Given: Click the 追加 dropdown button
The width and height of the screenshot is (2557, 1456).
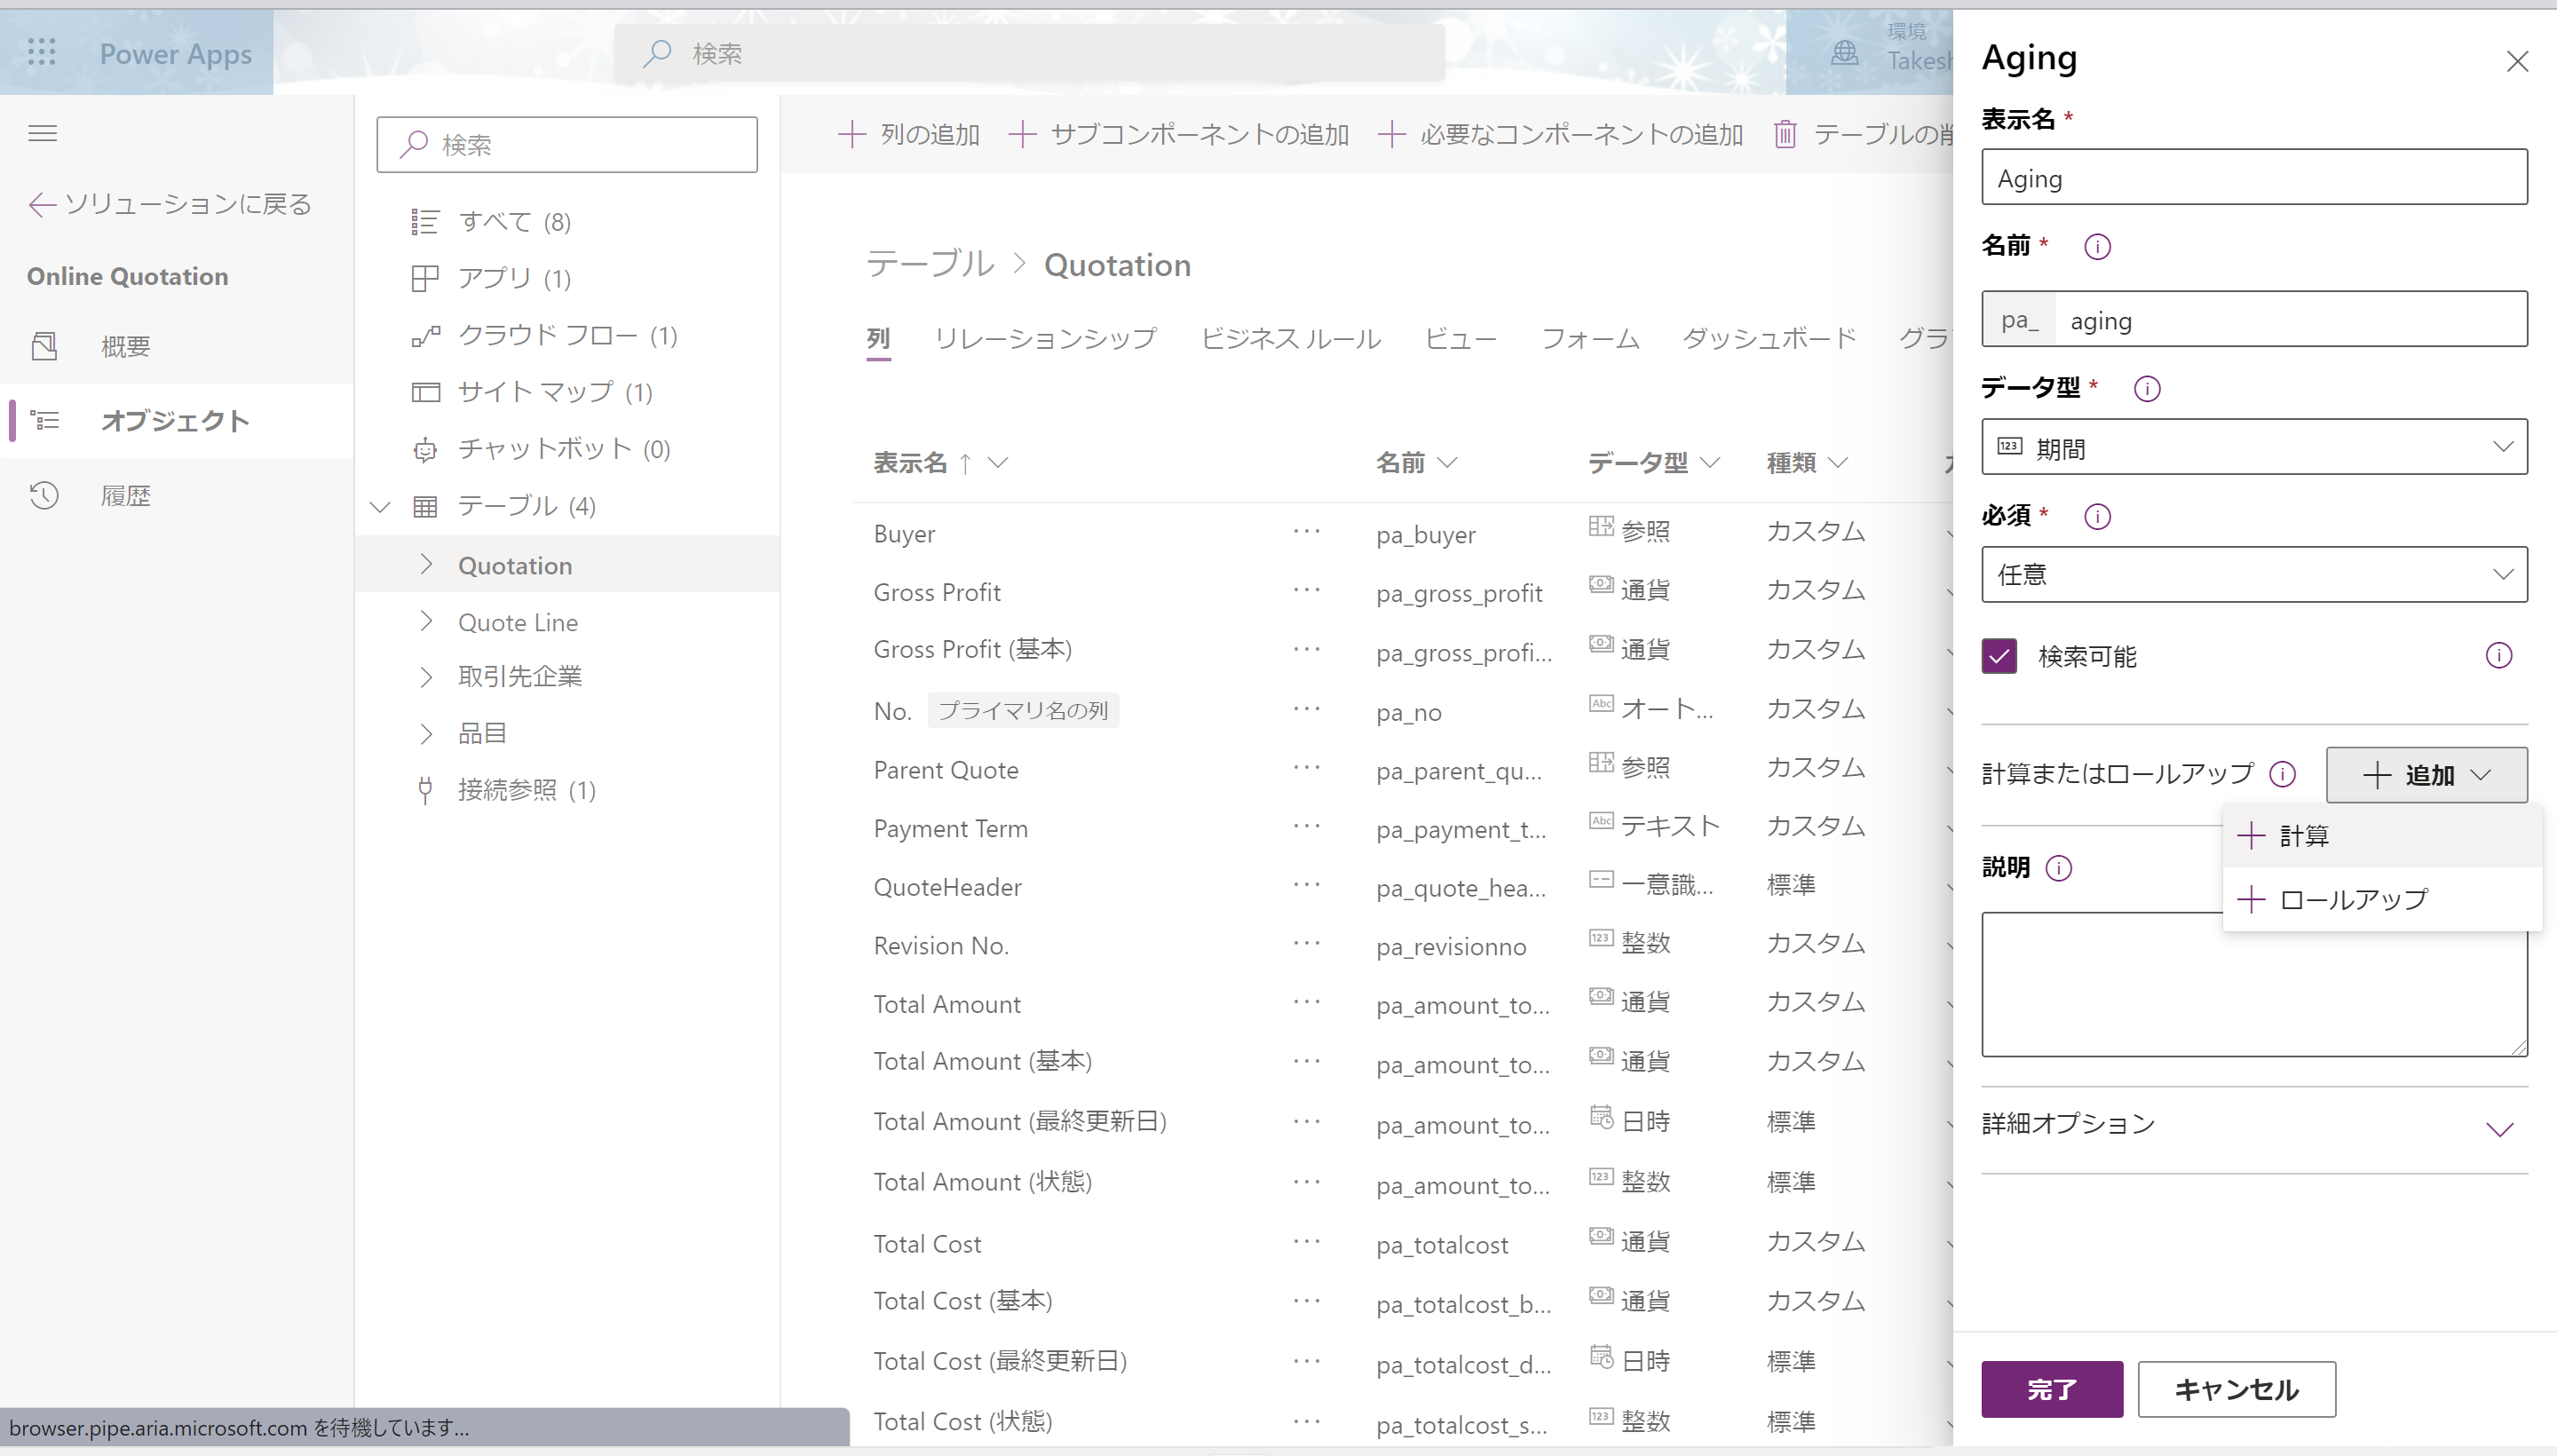Looking at the screenshot, I should pyautogui.click(x=2426, y=775).
